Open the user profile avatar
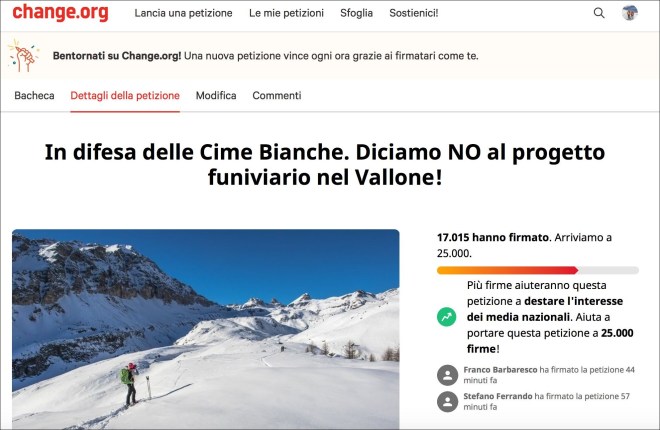 coord(630,13)
